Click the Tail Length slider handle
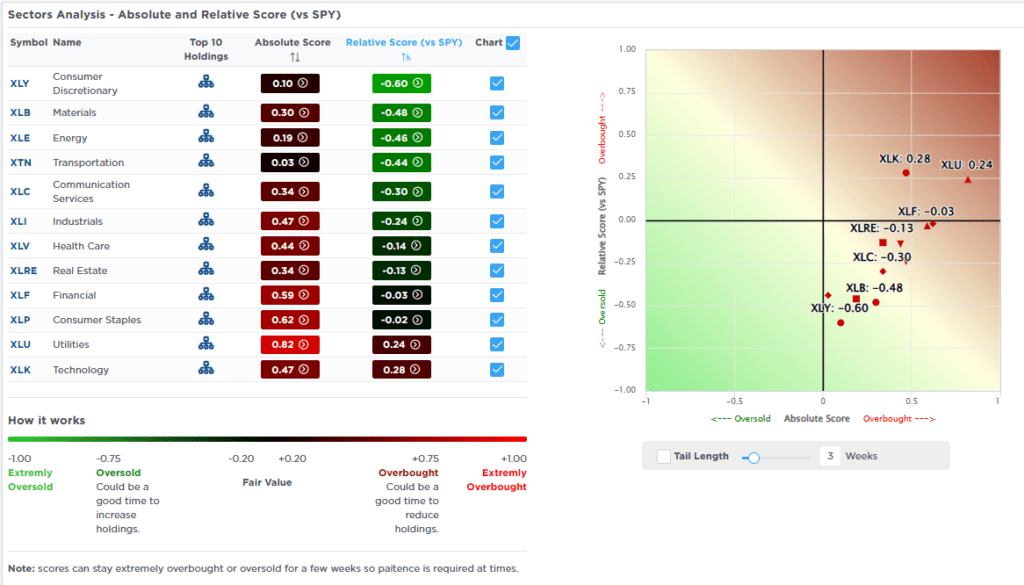The image size is (1024, 585). pyautogui.click(x=754, y=458)
